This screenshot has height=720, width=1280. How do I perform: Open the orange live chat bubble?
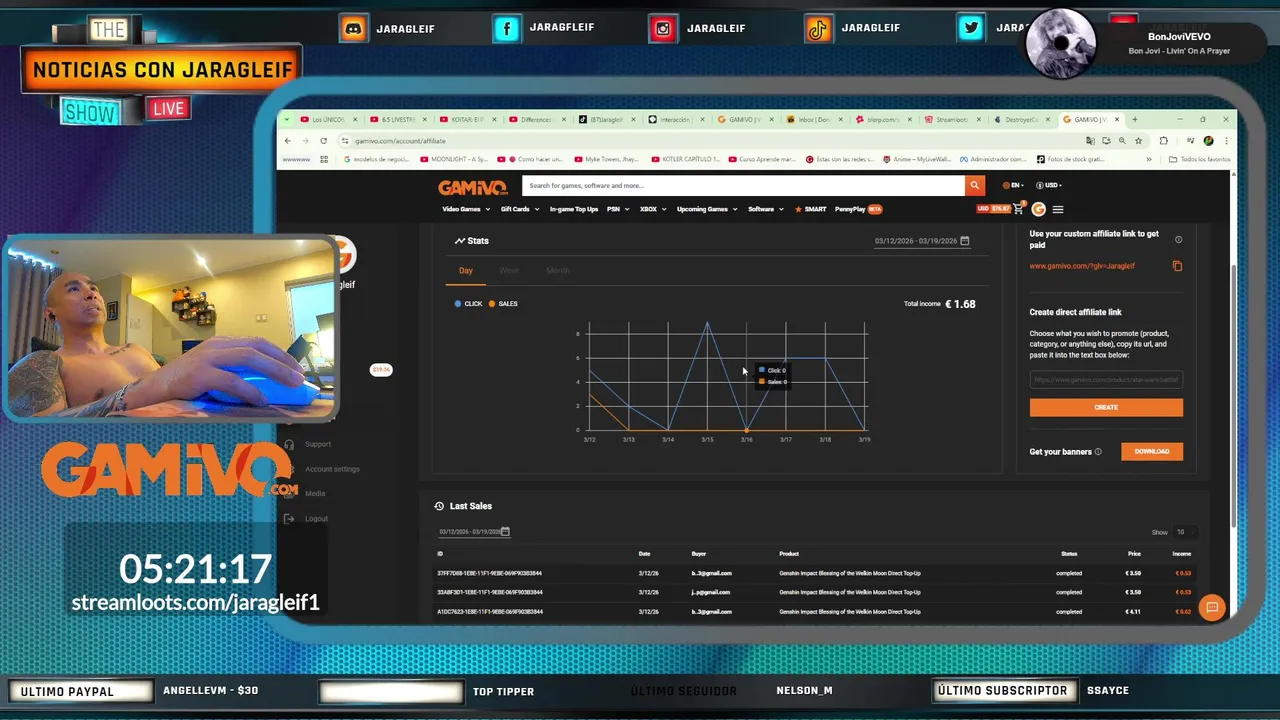(1211, 607)
